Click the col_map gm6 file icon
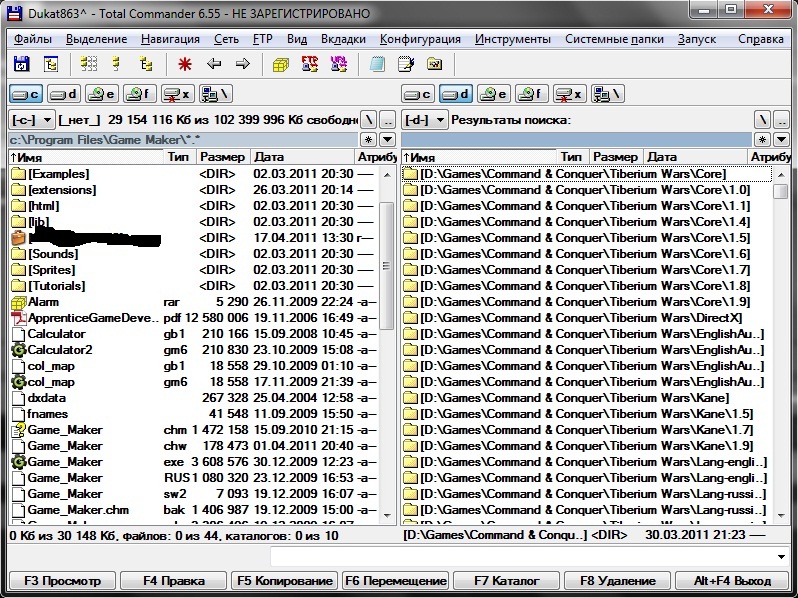798x598 pixels. coord(18,382)
